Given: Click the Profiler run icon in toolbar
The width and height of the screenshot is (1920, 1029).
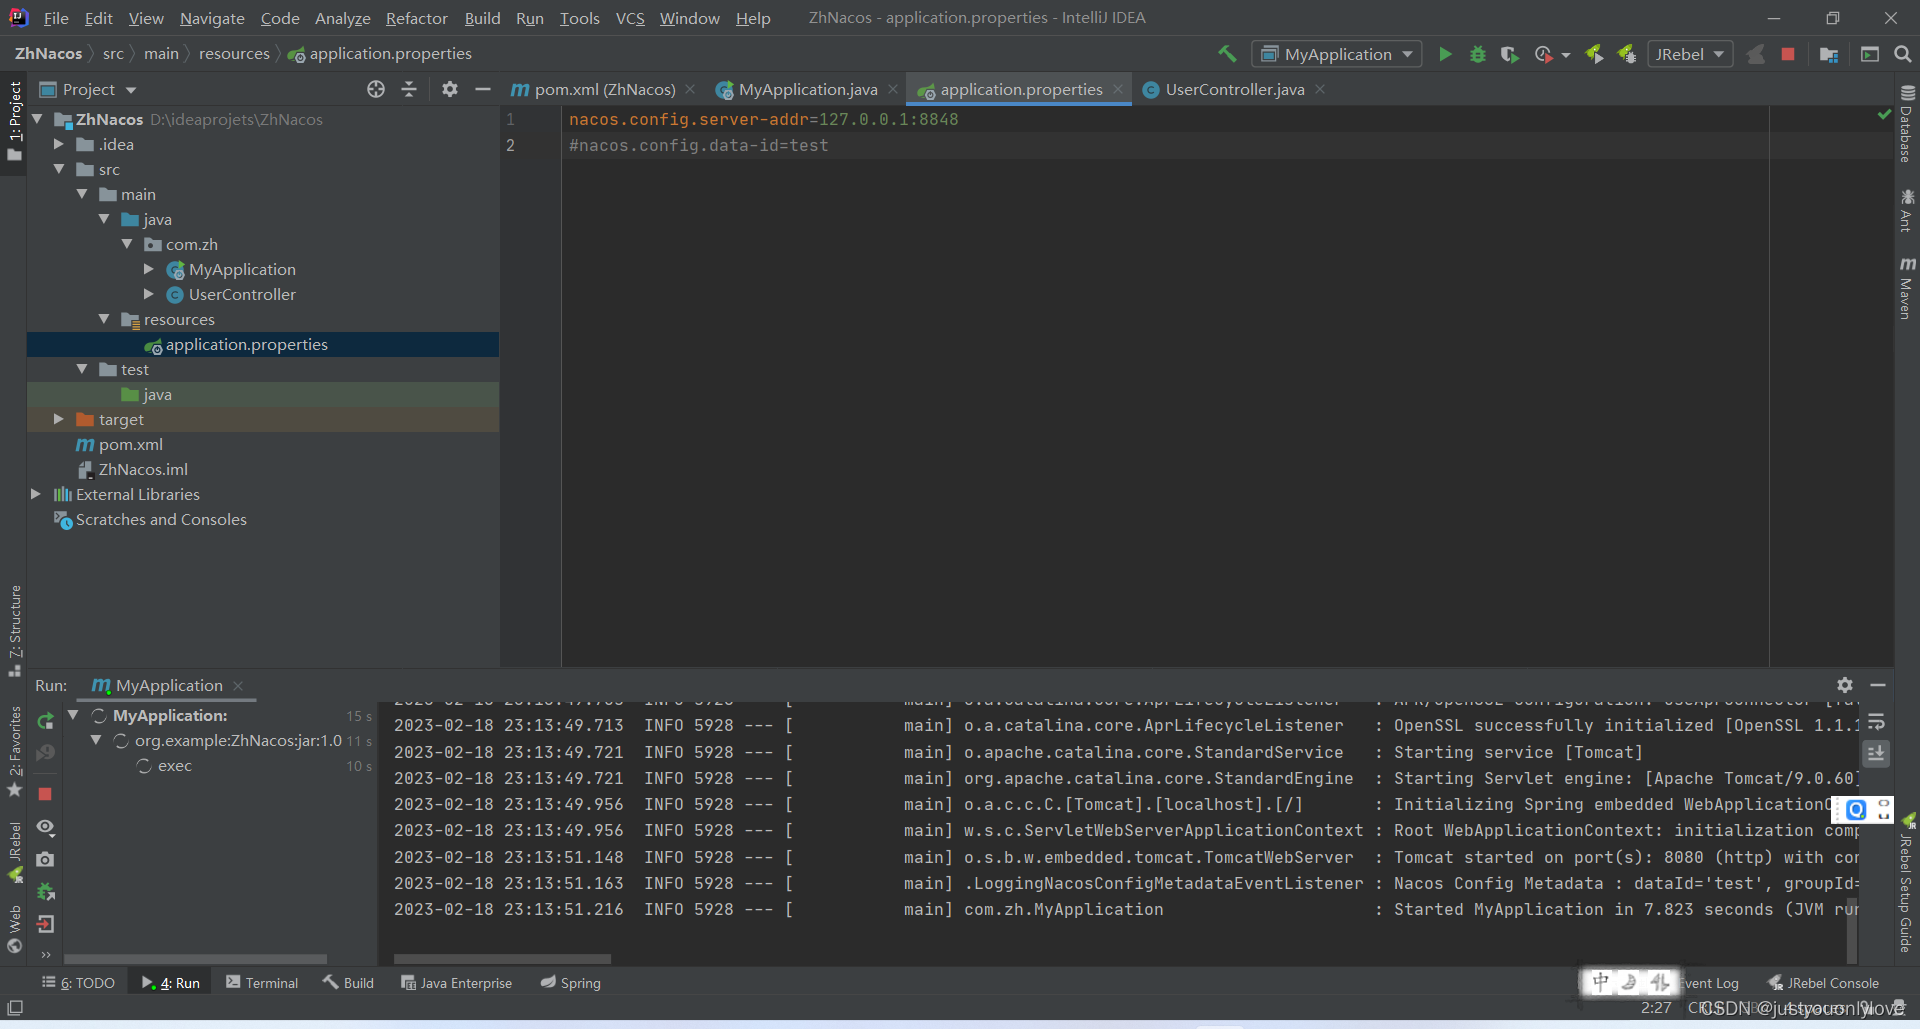Looking at the screenshot, I should (x=1544, y=54).
